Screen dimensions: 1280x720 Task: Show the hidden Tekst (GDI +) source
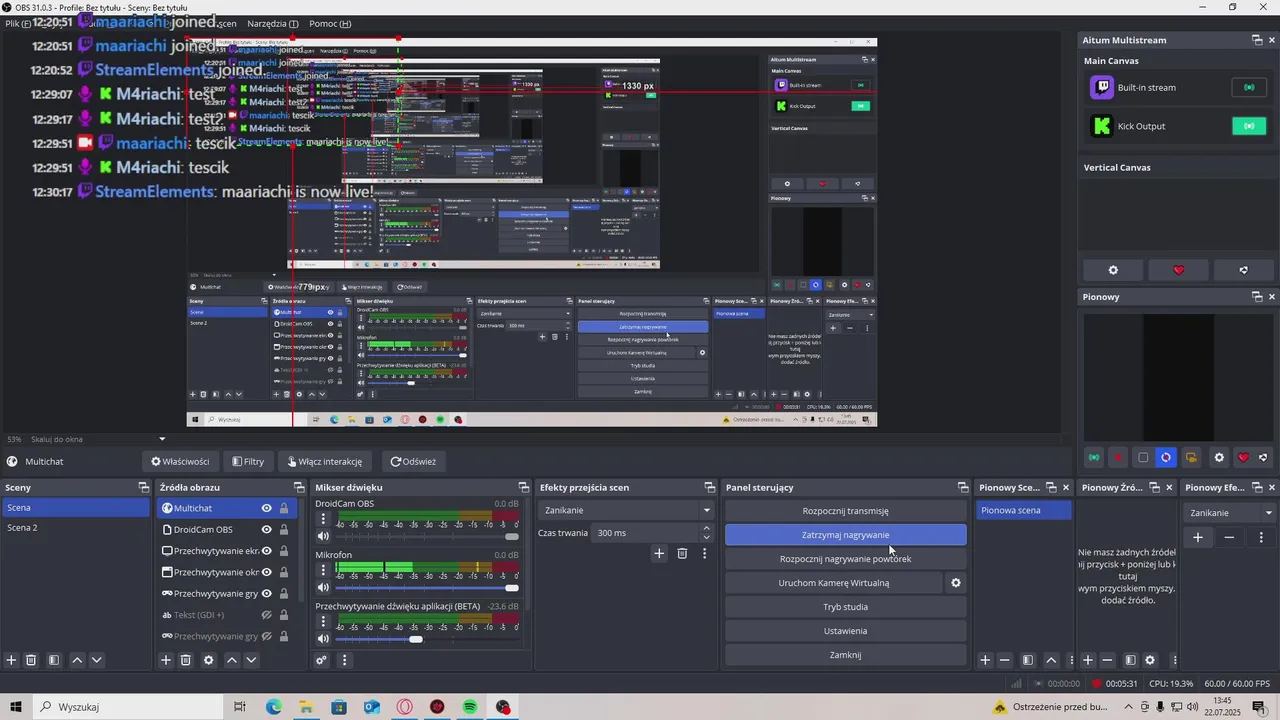(x=266, y=615)
